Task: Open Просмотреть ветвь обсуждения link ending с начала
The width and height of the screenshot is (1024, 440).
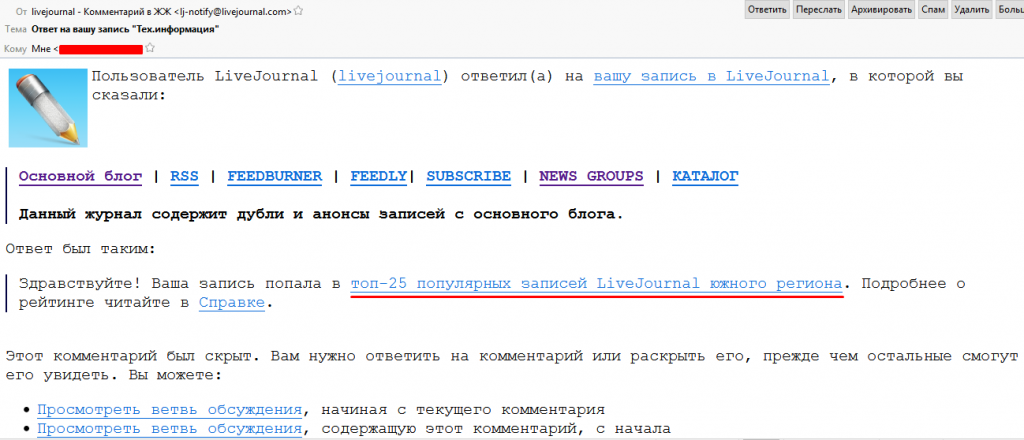Action: (170, 429)
